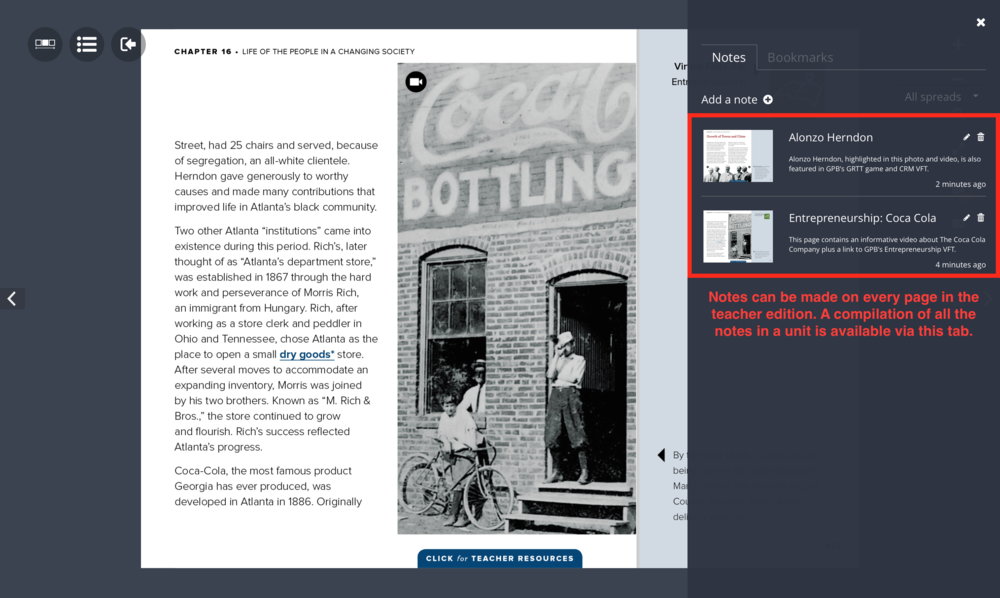Edit the Alonzo Herndon note

point(966,137)
